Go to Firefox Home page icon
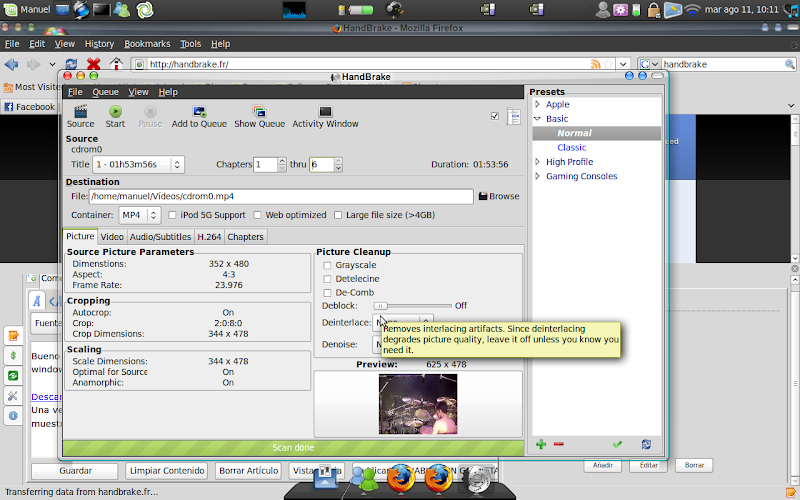Screen dimensions: 800x500 click(116, 64)
